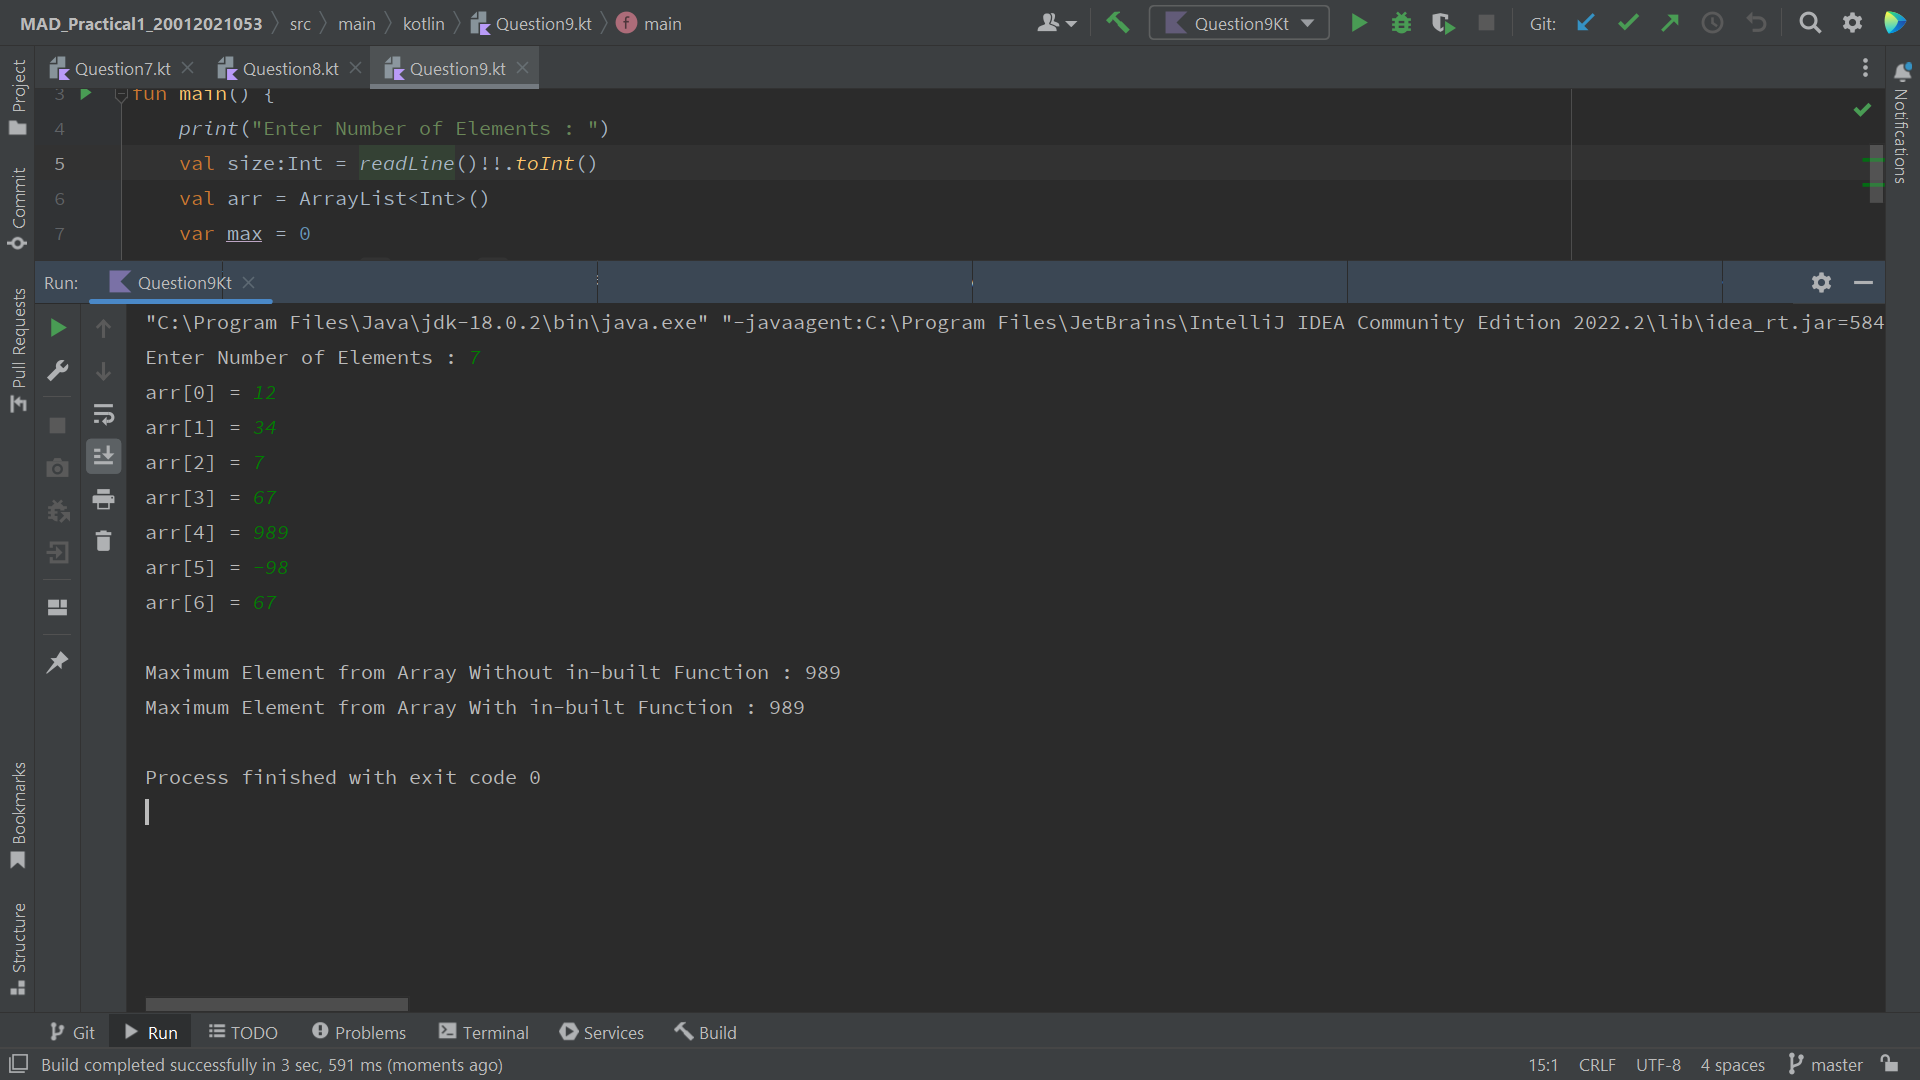Toggle Bookmarks tool window
The width and height of the screenshot is (1920, 1080).
click(x=18, y=815)
